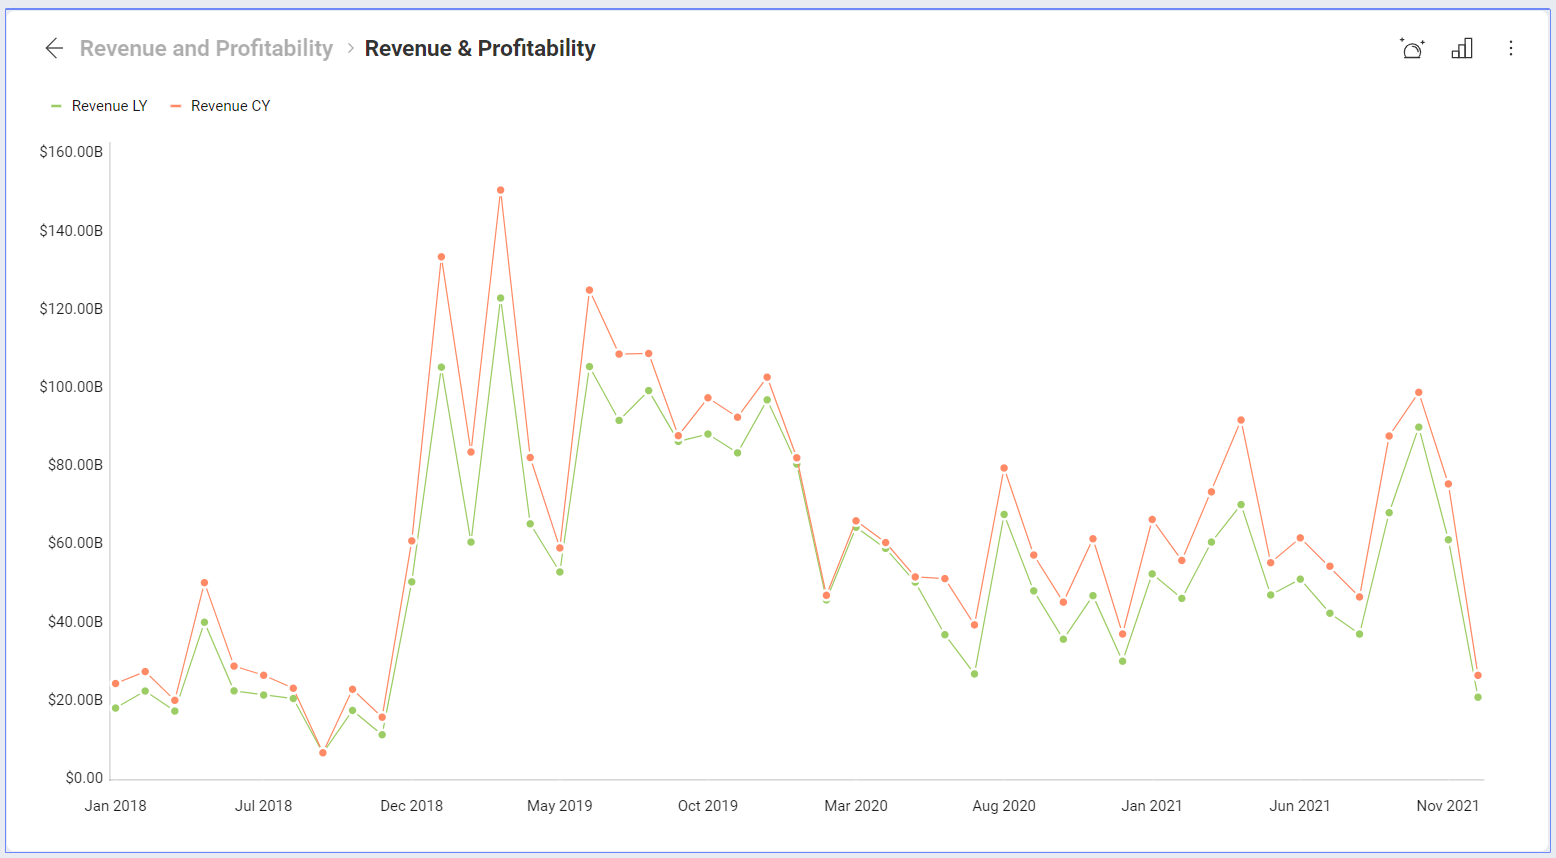The height and width of the screenshot is (858, 1556).
Task: Toggle the Revenue CY legend entry
Action: (220, 106)
